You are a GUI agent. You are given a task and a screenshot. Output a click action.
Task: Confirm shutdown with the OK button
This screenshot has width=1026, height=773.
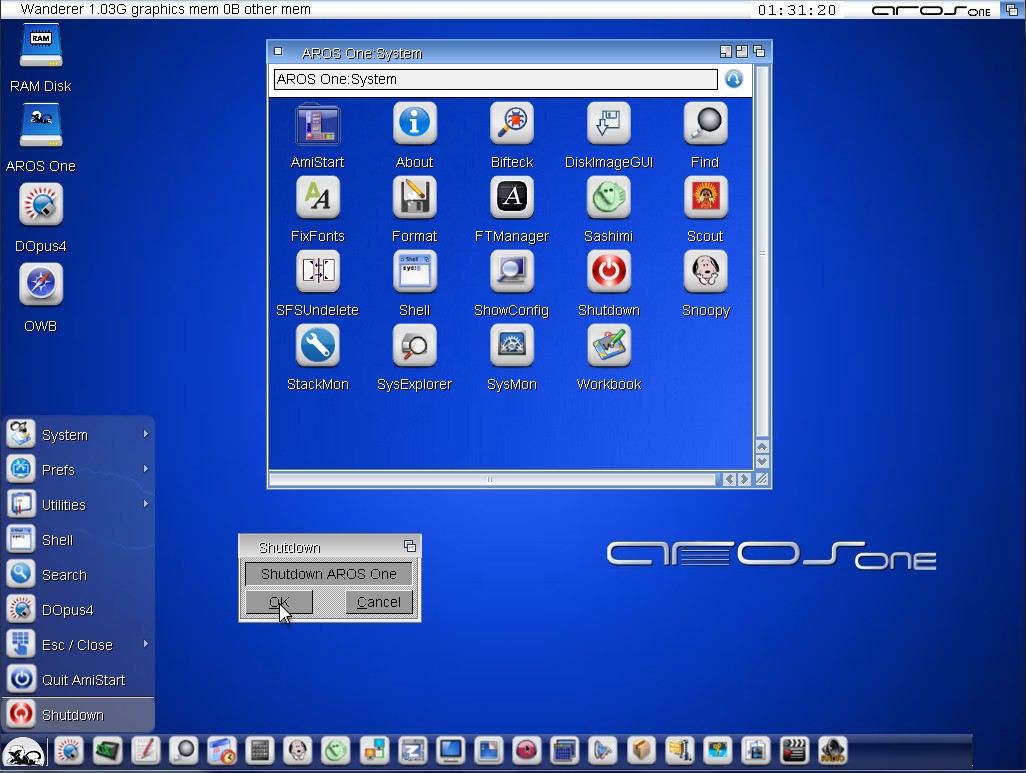(279, 602)
